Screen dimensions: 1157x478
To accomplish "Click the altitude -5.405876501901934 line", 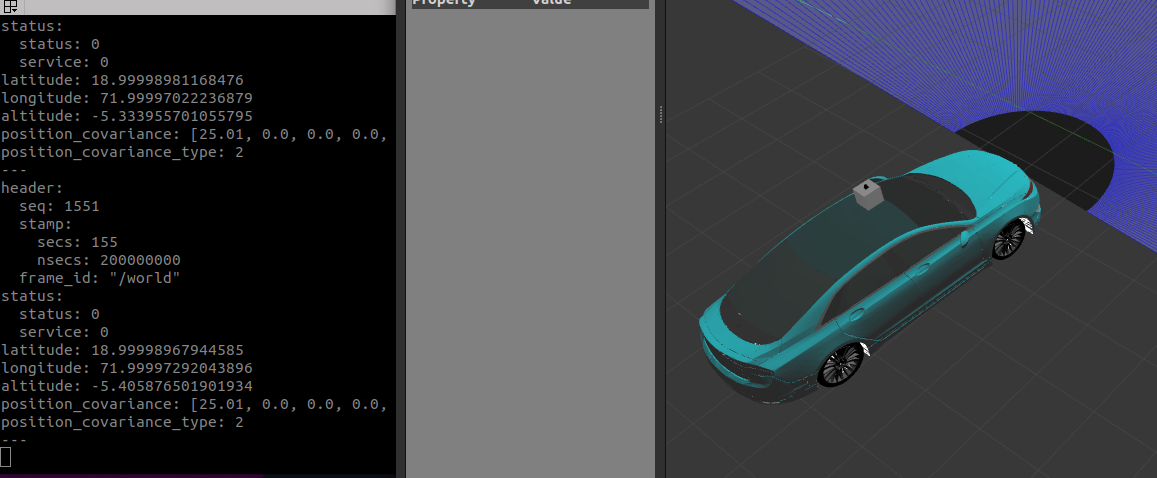I will coord(127,386).
